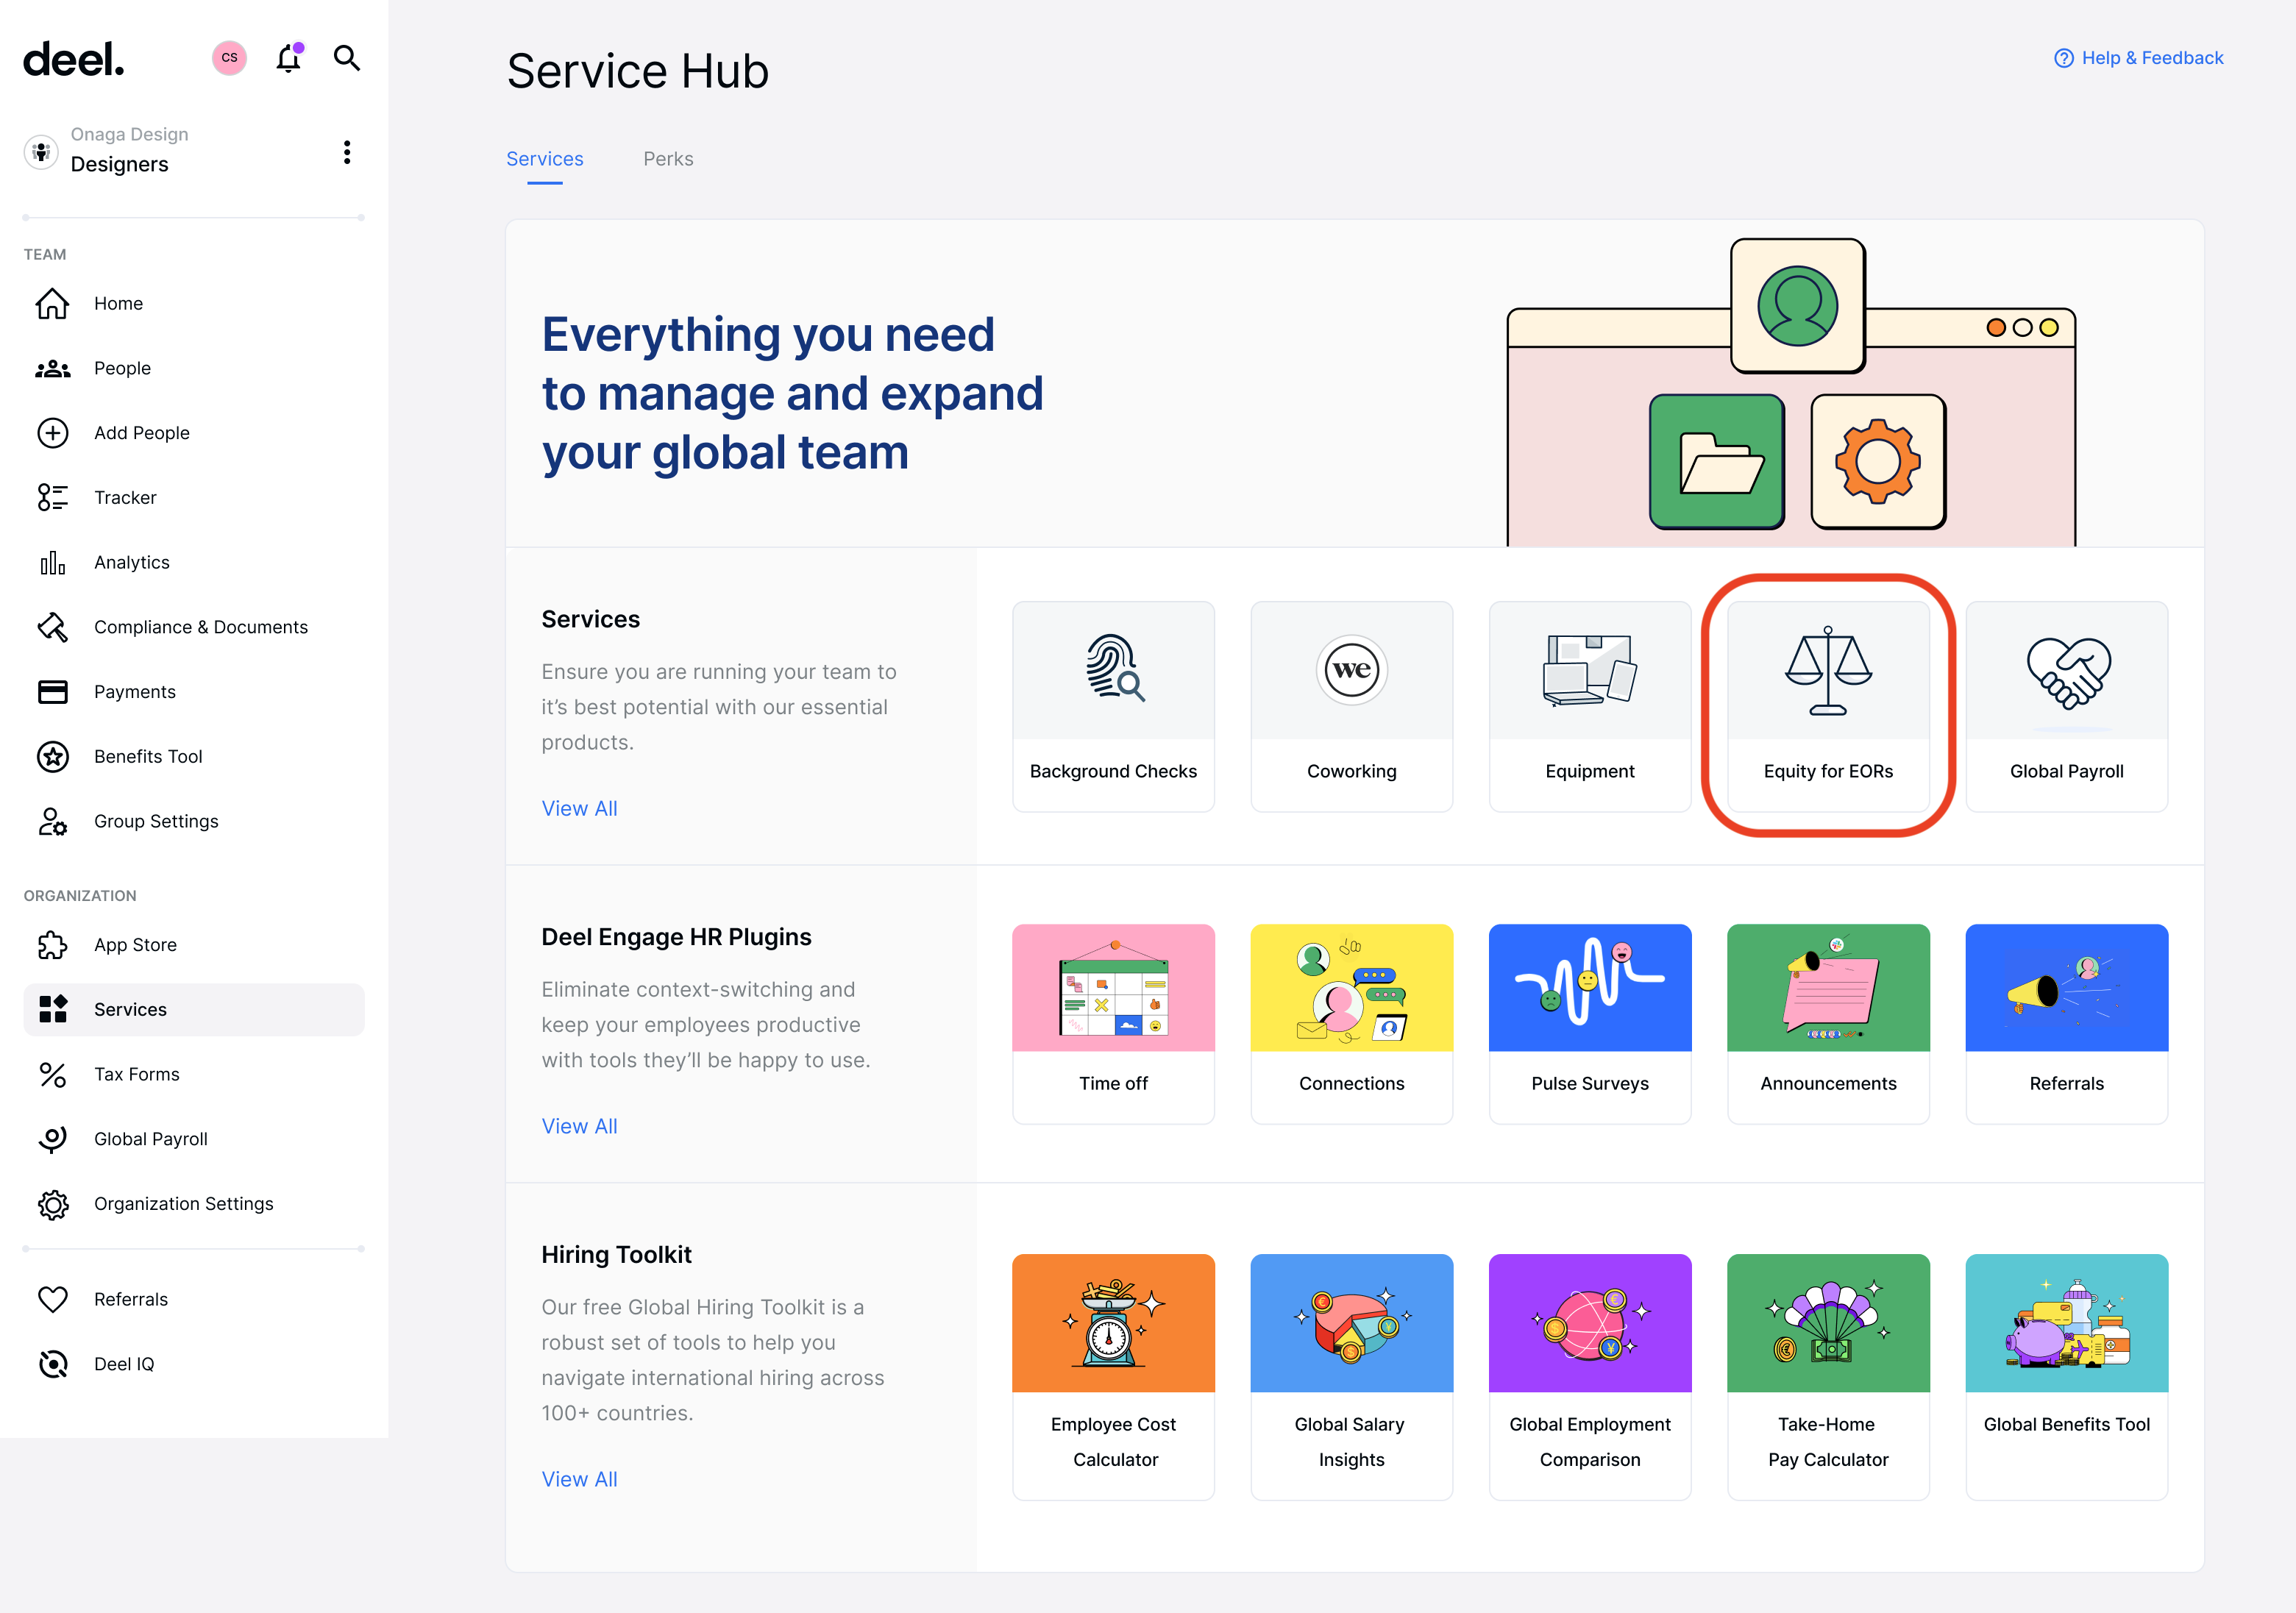Click View All under Services

tap(579, 808)
